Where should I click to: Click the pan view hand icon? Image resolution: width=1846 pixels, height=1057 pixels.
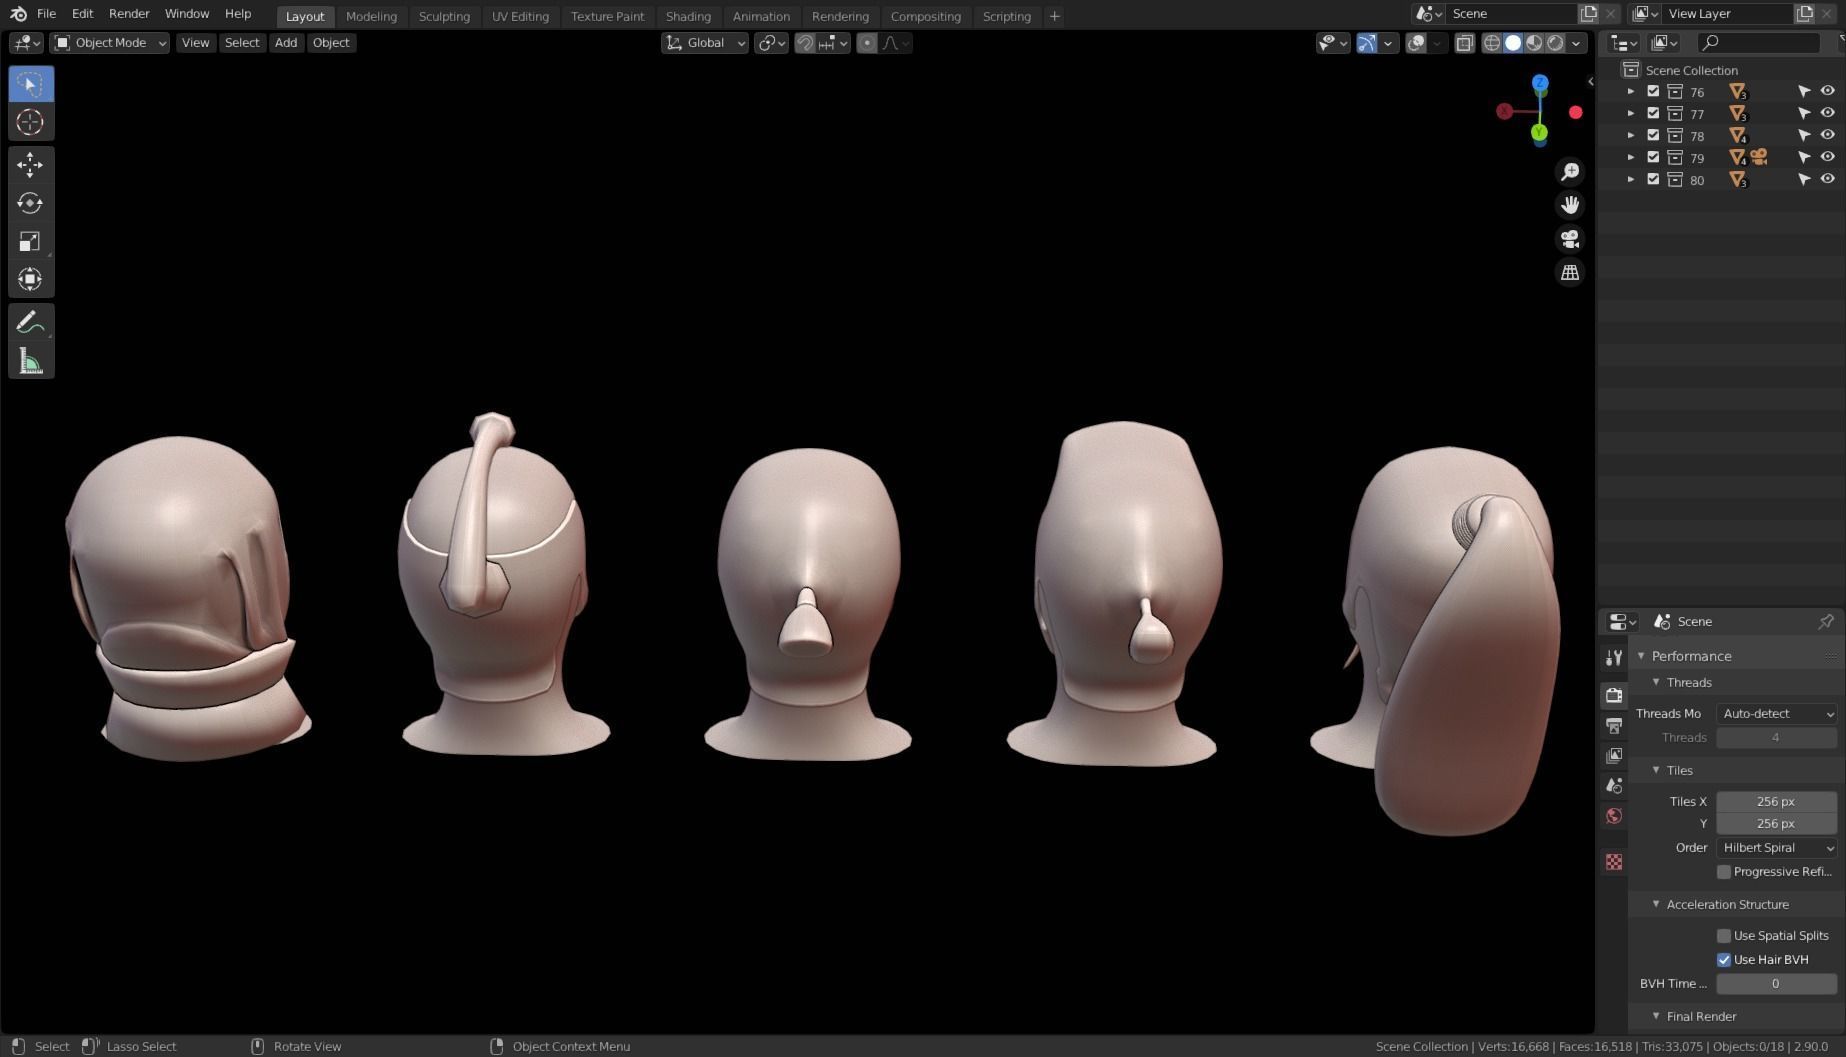pos(1570,205)
